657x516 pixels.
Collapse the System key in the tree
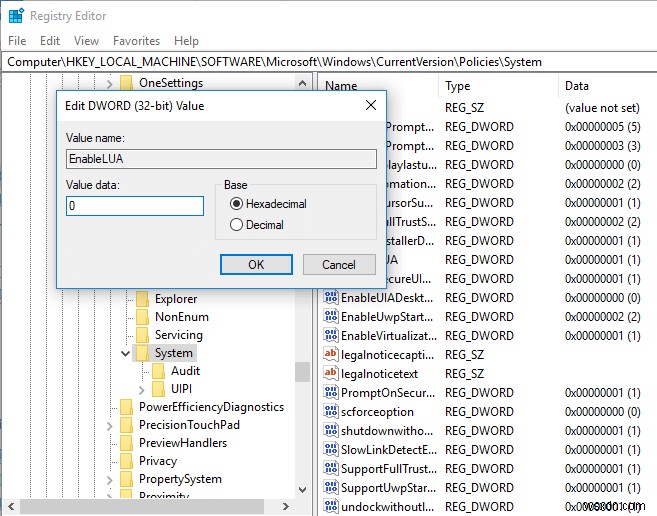[x=125, y=353]
